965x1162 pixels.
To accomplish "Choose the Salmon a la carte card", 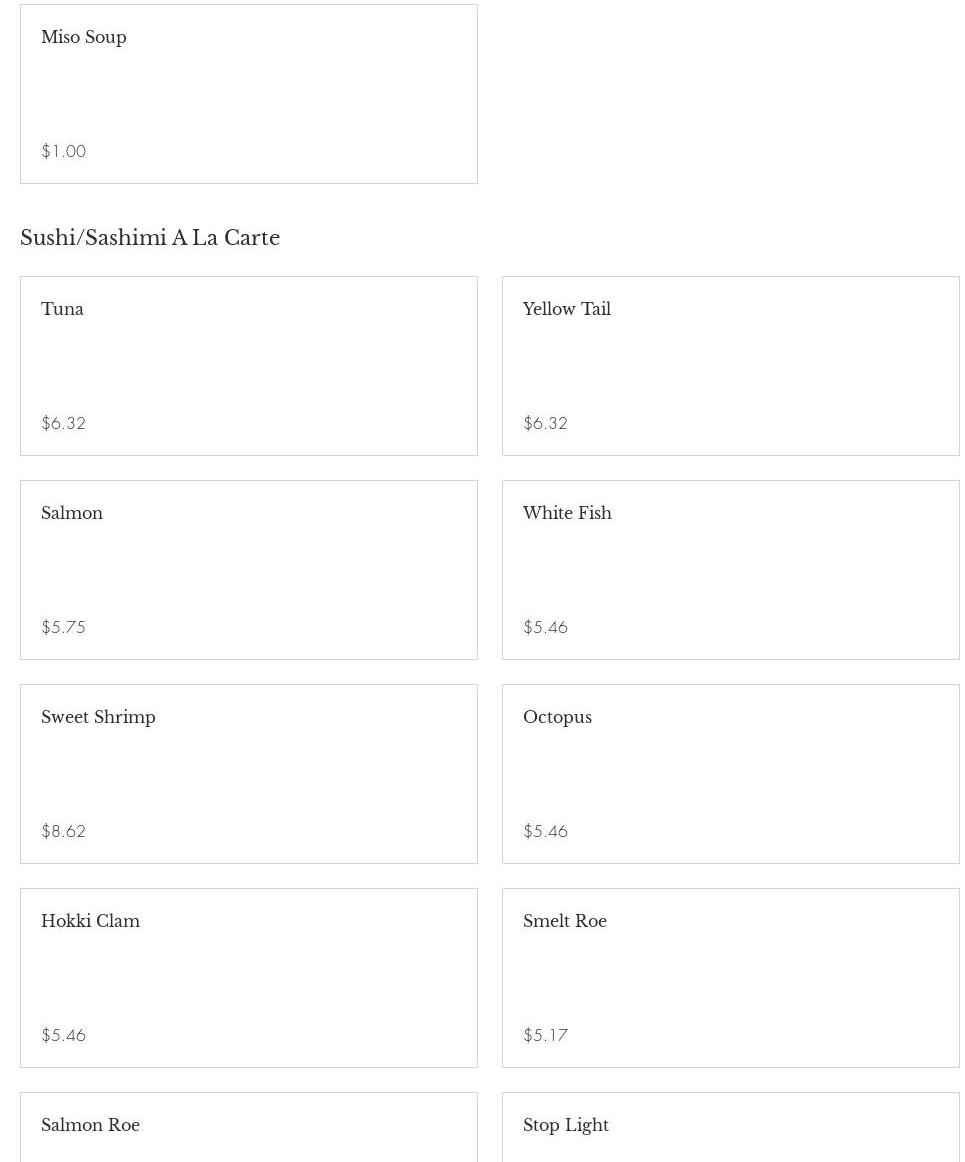I will (248, 570).
